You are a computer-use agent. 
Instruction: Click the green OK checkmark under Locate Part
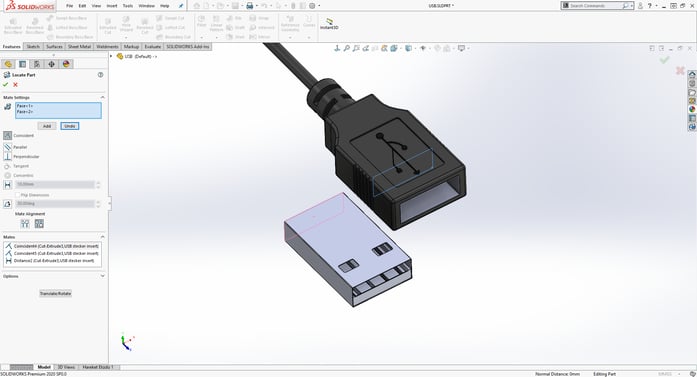coord(5,84)
